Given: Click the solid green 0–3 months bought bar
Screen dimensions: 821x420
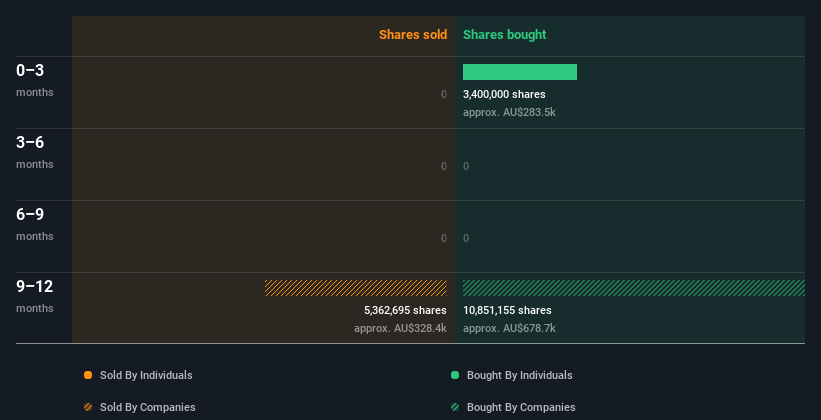Looking at the screenshot, I should [520, 72].
